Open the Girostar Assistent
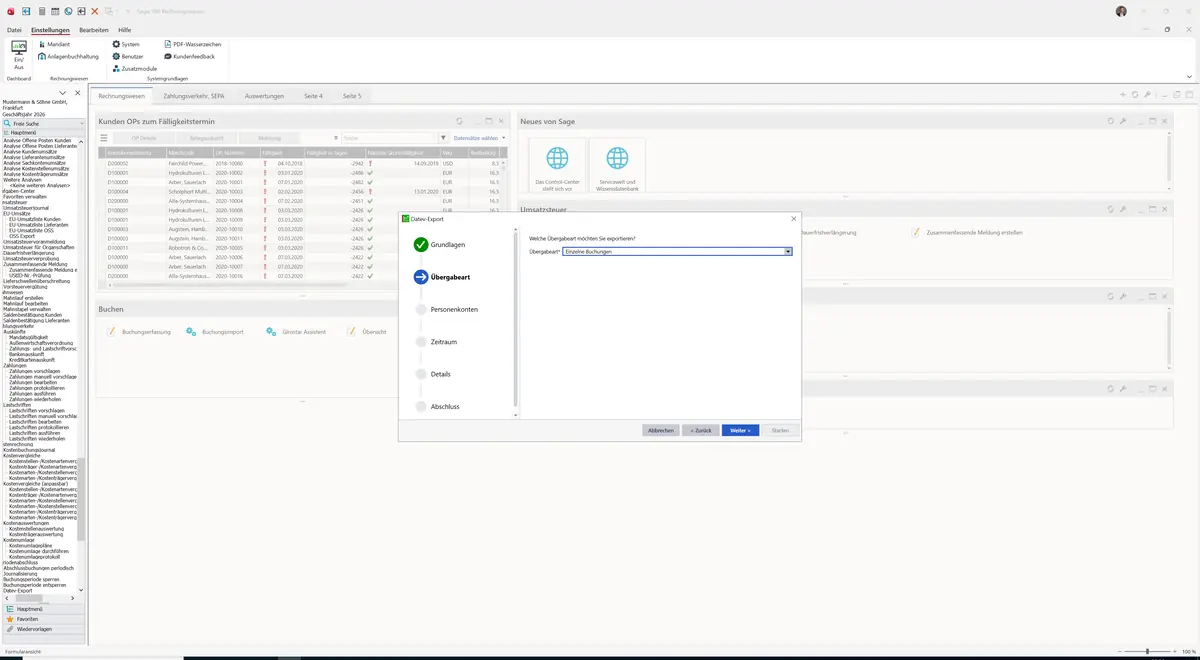Screen dimensions: 1200x660 coord(296,331)
